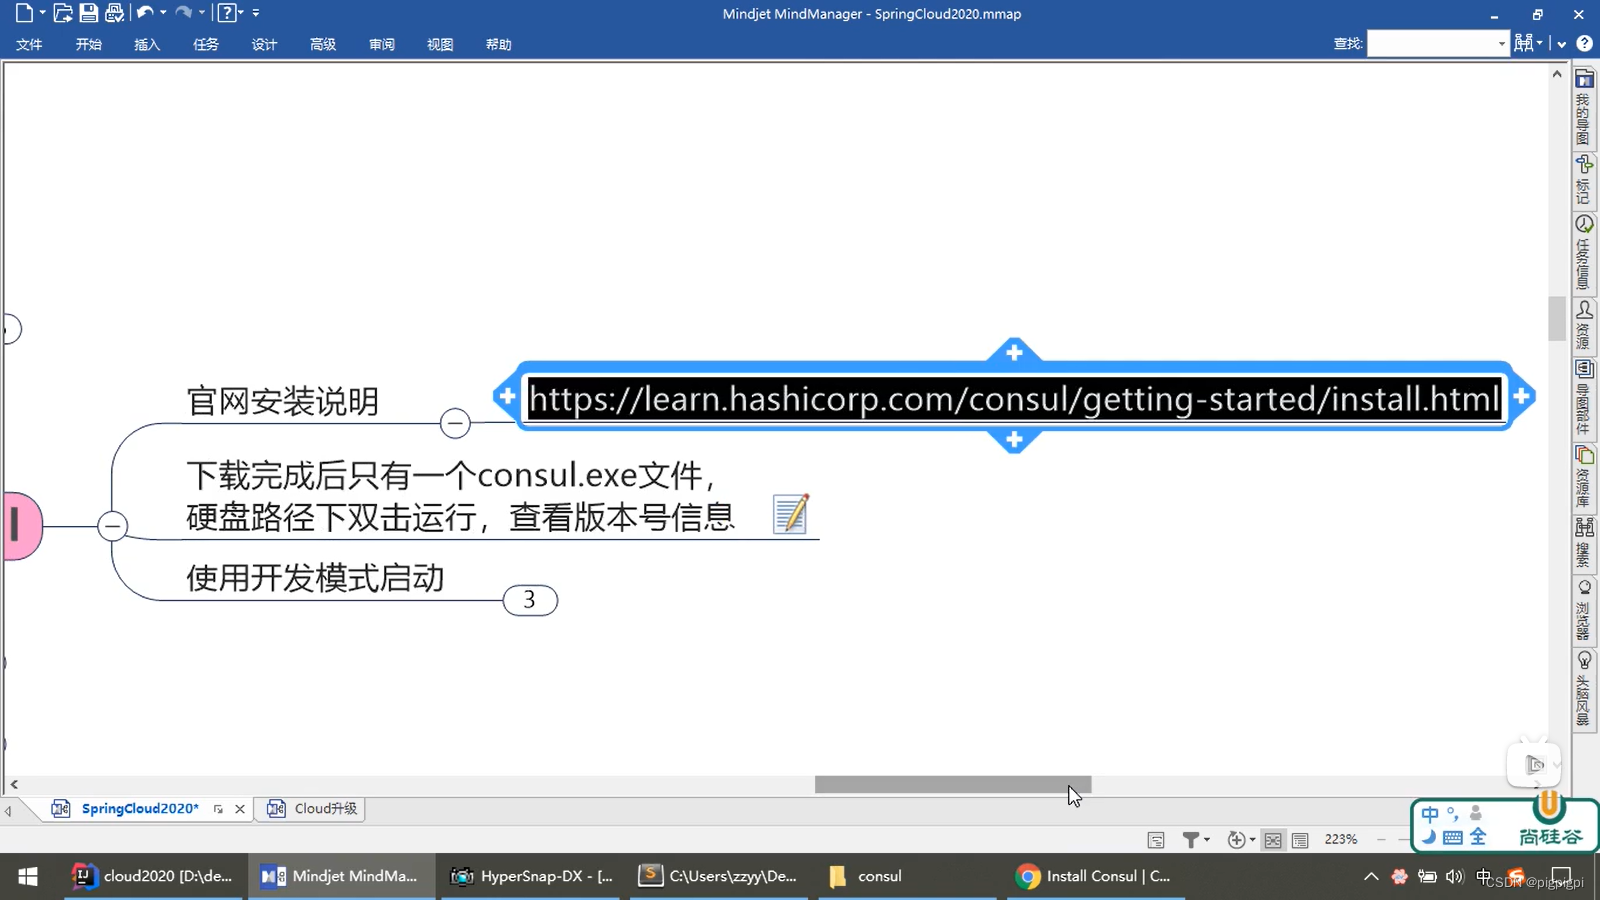Image resolution: width=1600 pixels, height=900 pixels.
Task: Open the 任务信息 side panel
Action: [x=1584, y=252]
